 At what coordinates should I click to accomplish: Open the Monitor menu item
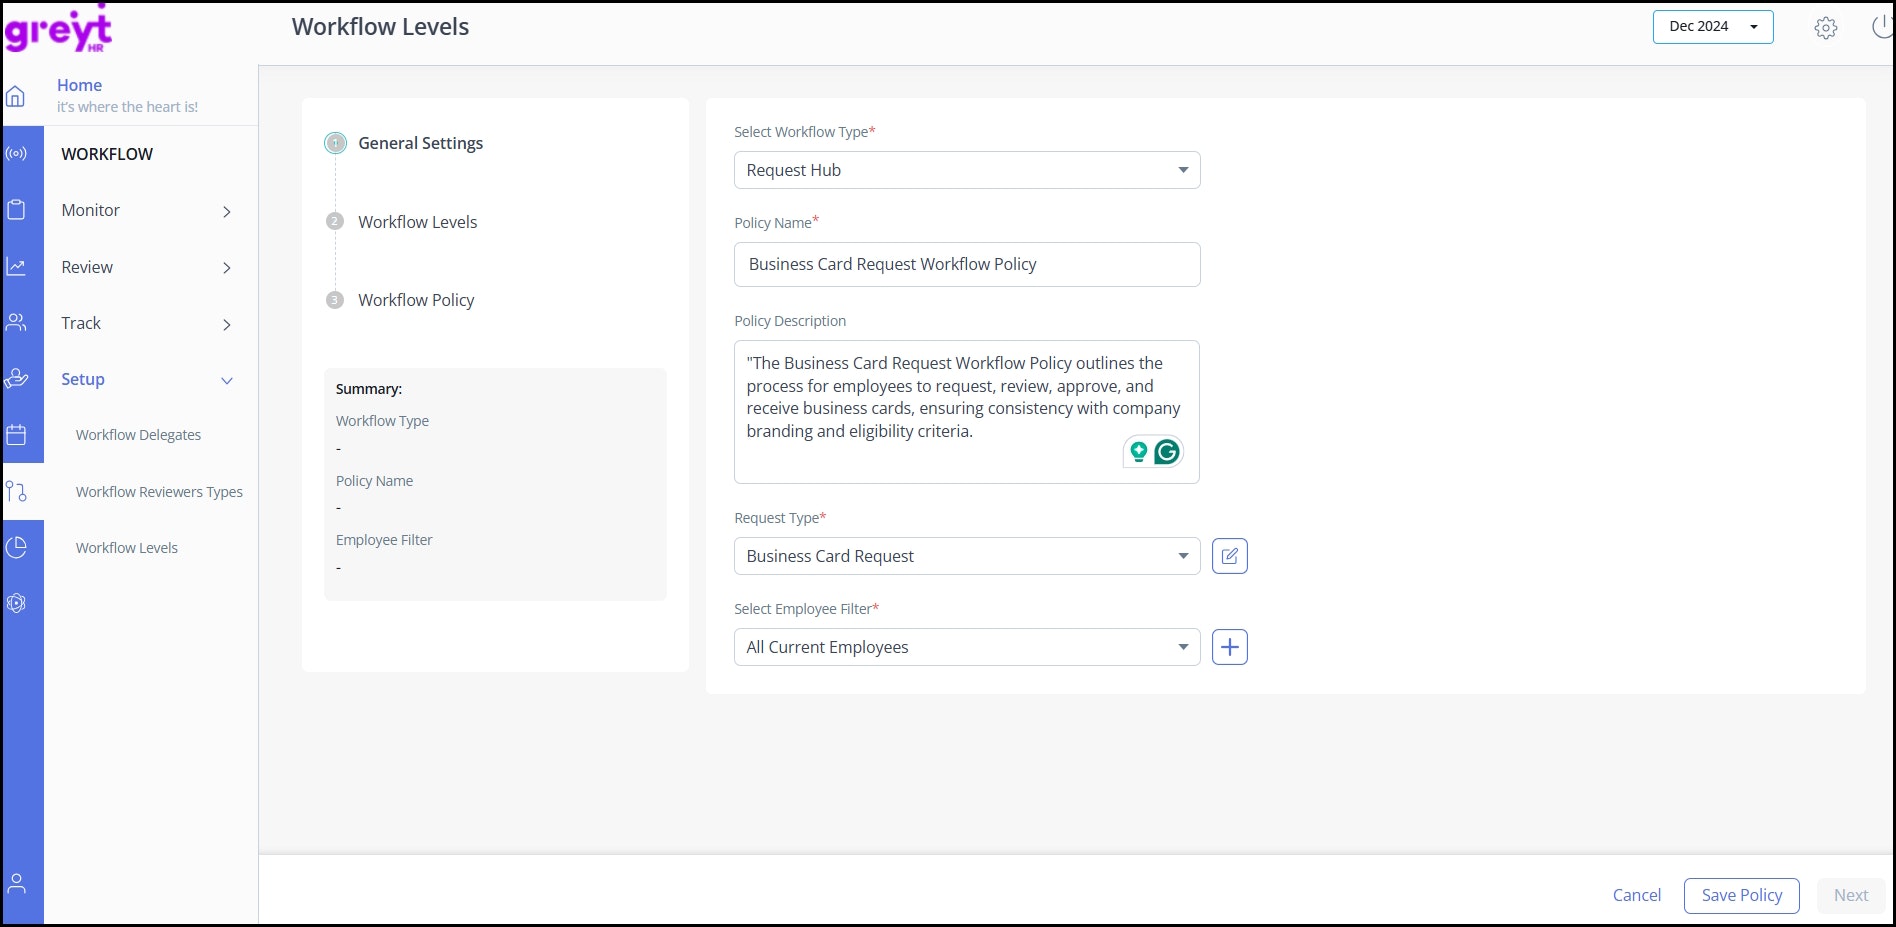(x=90, y=210)
